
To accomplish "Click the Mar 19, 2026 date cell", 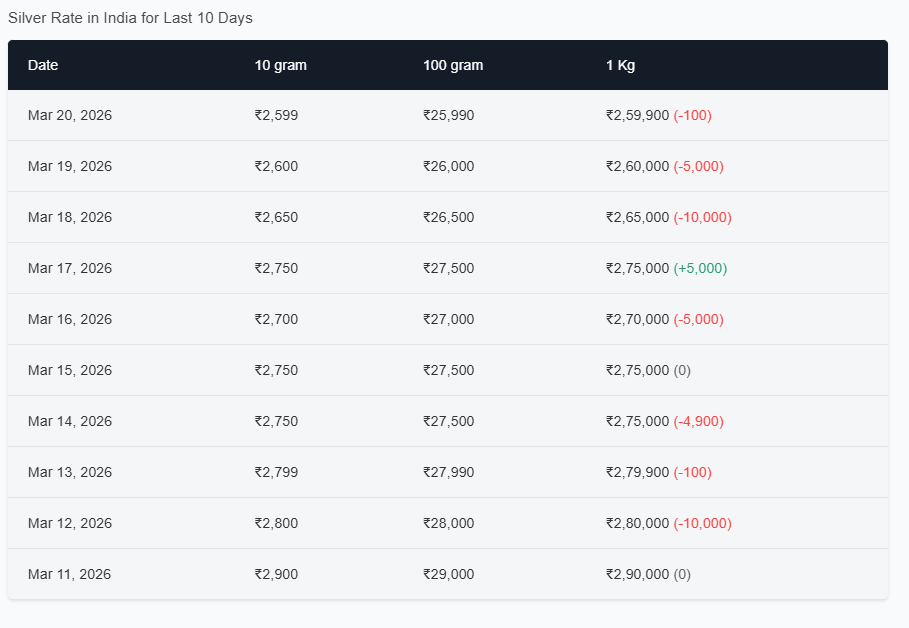I will click(70, 166).
